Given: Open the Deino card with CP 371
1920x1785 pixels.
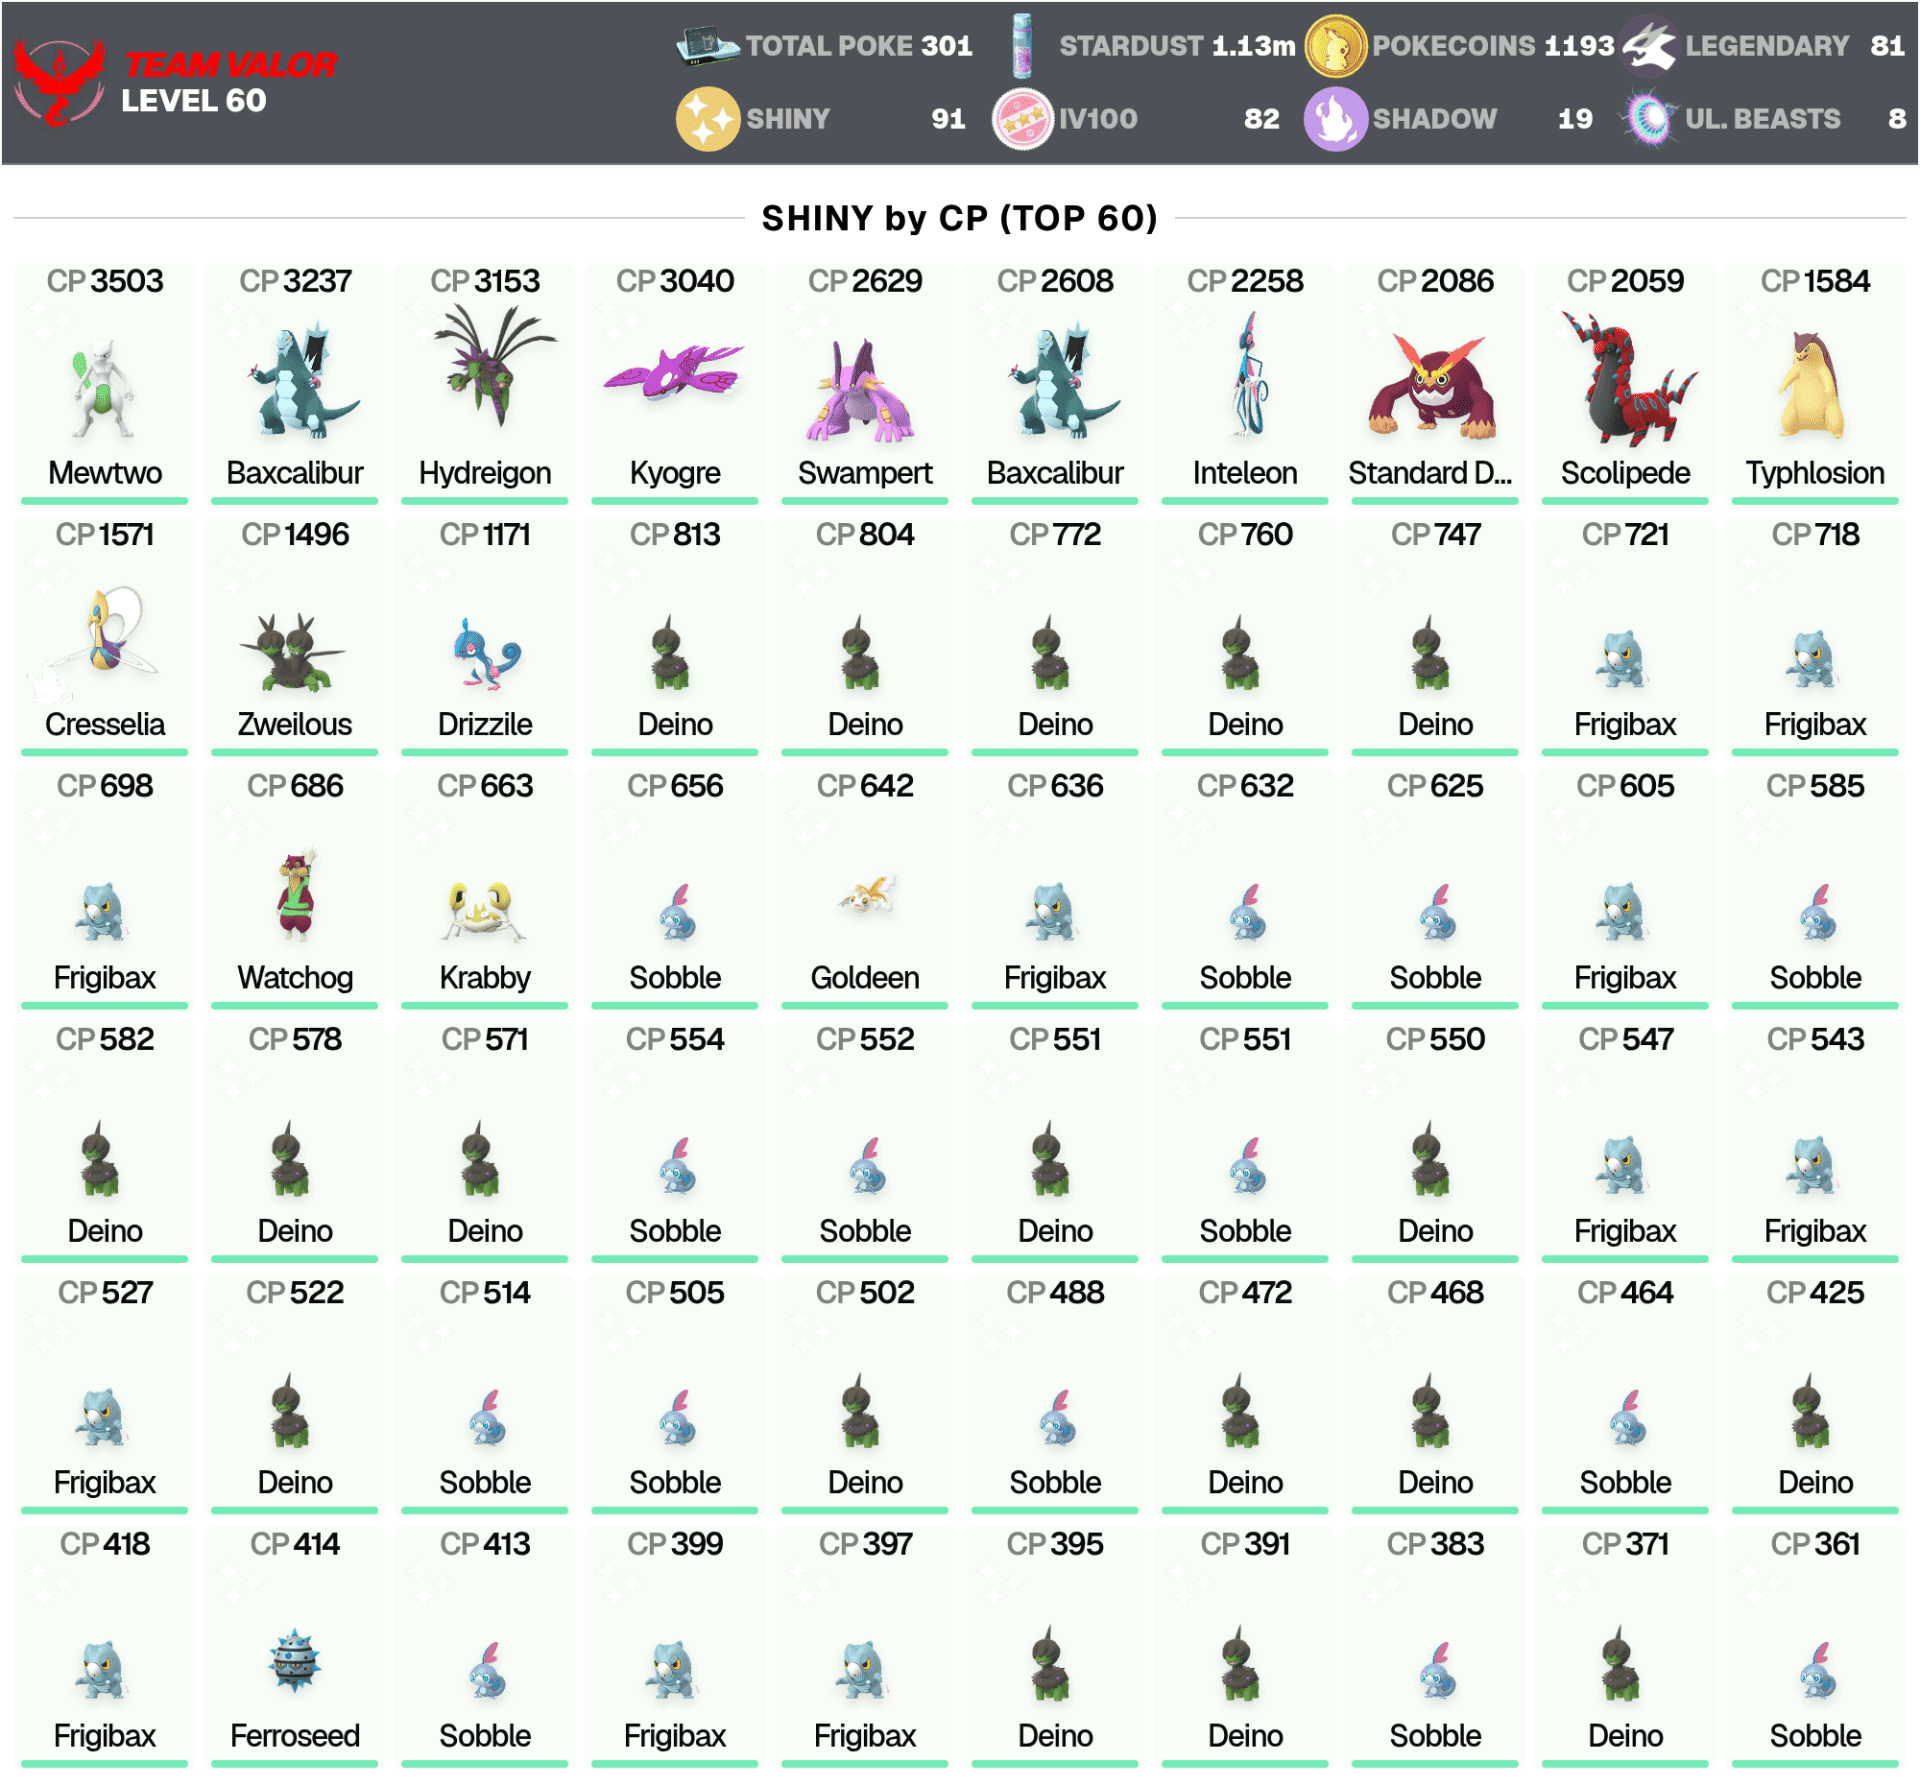Looking at the screenshot, I should tap(1625, 1647).
